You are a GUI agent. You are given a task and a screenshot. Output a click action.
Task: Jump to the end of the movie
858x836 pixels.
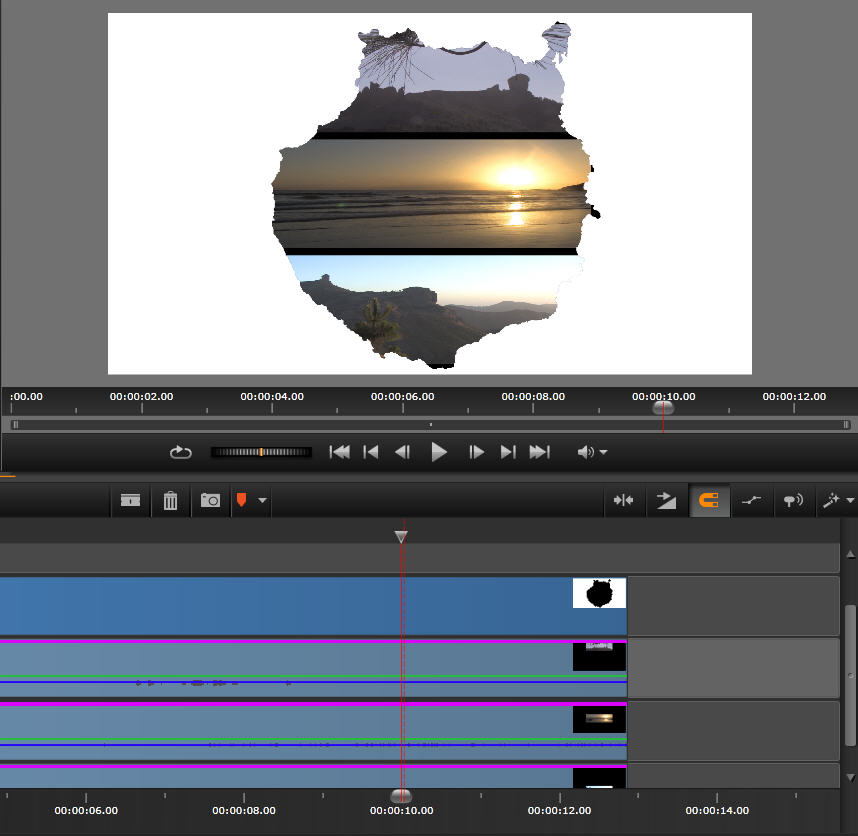[x=540, y=452]
